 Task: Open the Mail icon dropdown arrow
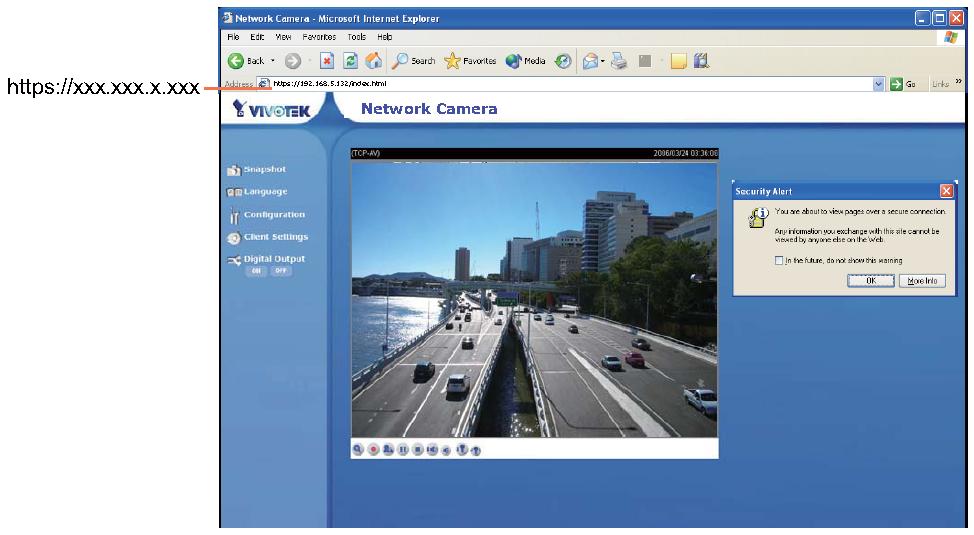(603, 61)
